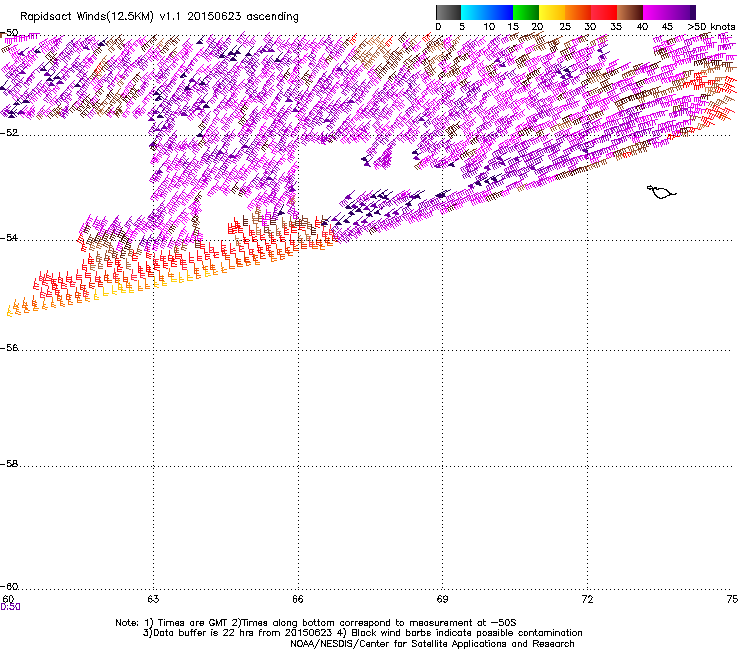Click the magenta 40-45 knots legend color
This screenshot has width=740, height=650.
pos(656,12)
